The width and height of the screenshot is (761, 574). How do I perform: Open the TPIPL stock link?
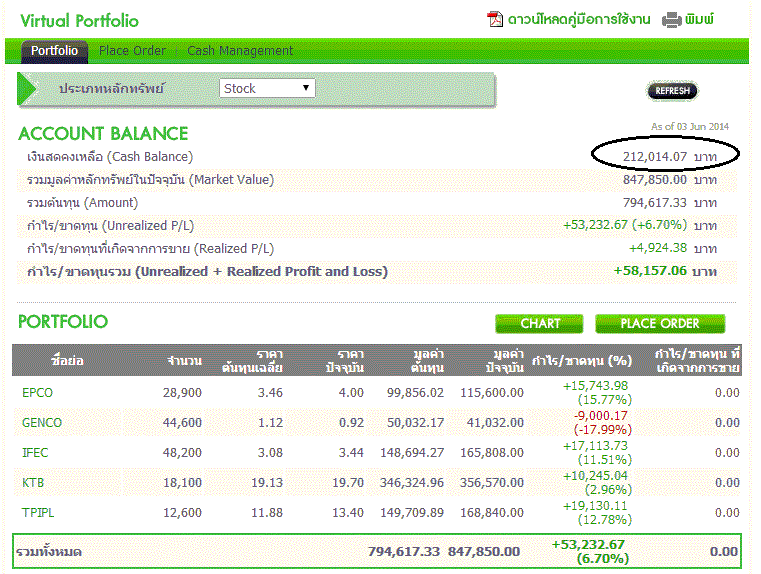pyautogui.click(x=38, y=513)
